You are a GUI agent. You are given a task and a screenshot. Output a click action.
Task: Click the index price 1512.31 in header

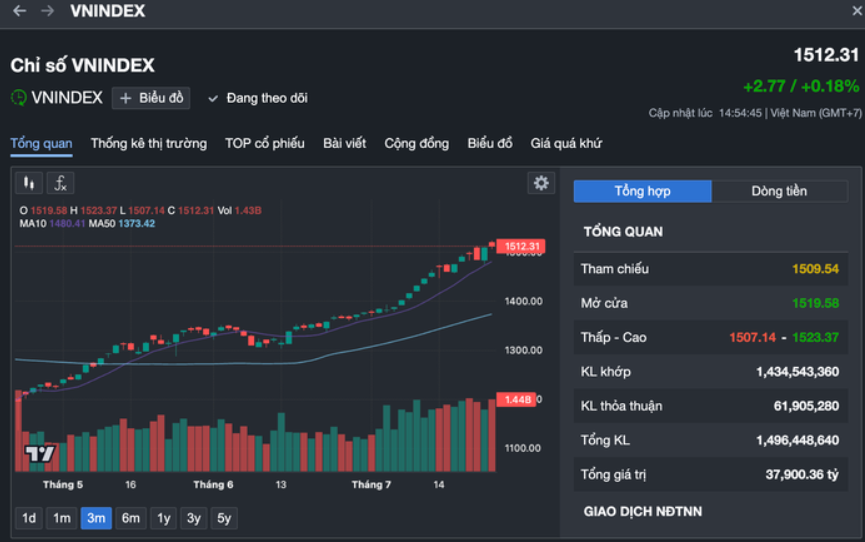point(826,55)
